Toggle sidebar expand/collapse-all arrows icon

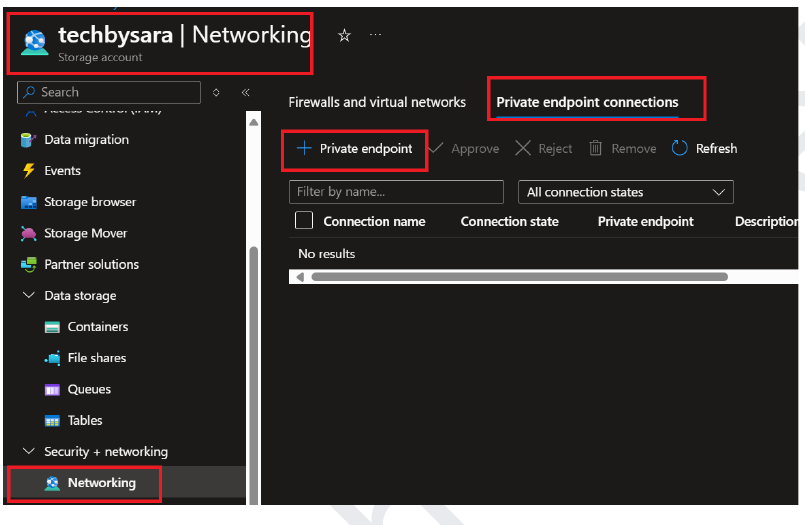(x=216, y=92)
